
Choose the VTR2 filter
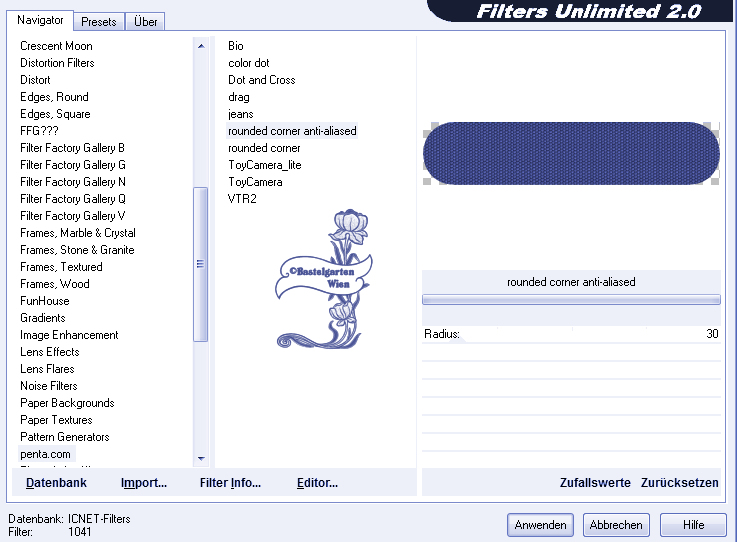pos(242,199)
